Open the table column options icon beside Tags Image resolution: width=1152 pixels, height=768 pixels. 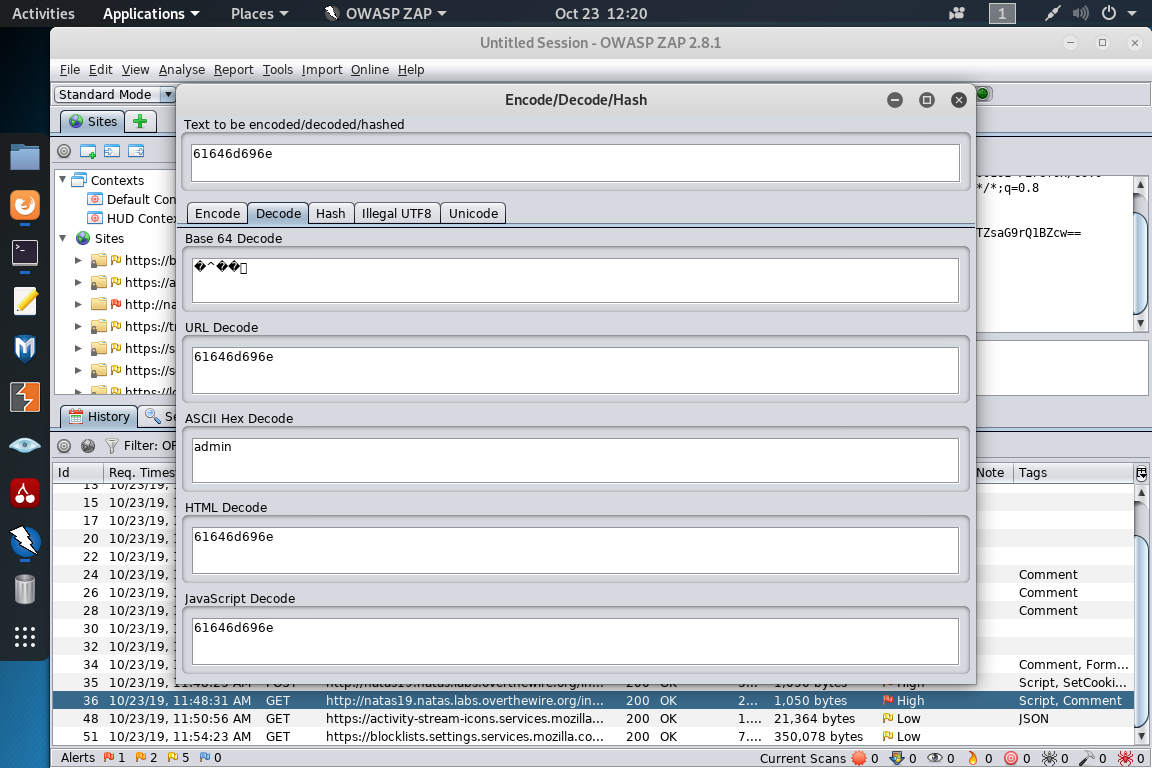pos(1141,473)
